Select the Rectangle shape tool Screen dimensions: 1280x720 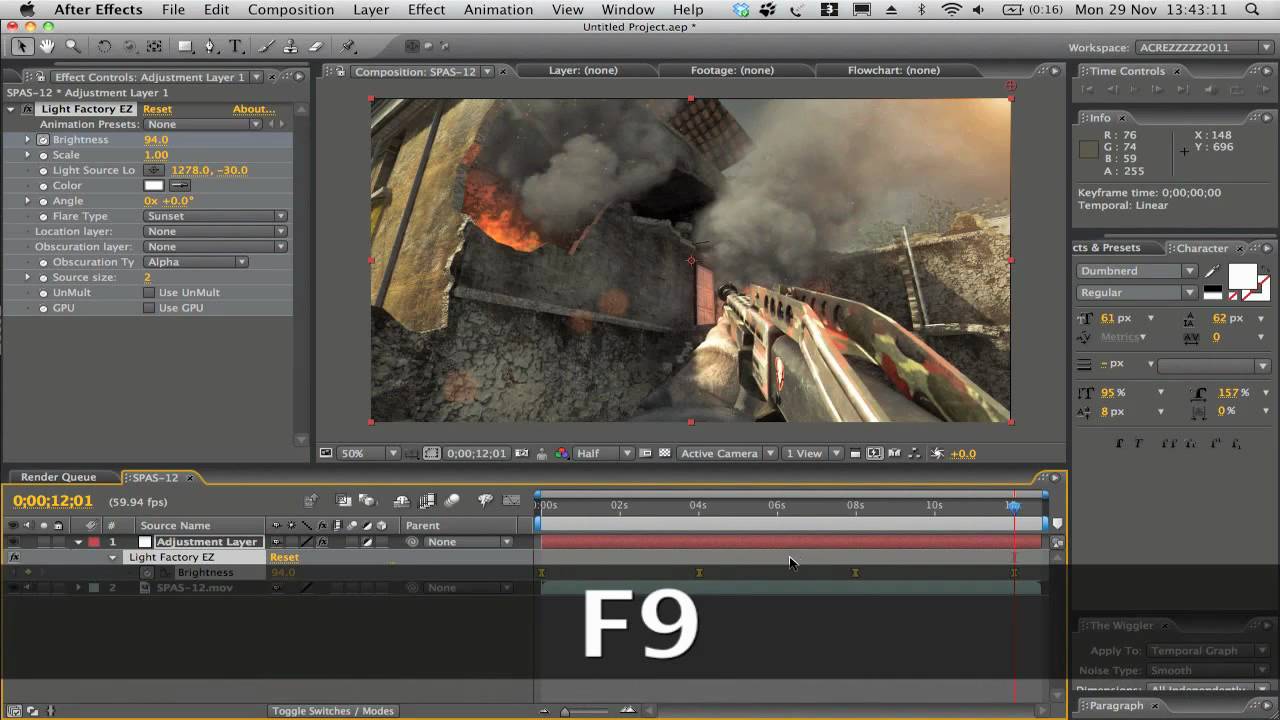pyautogui.click(x=186, y=46)
